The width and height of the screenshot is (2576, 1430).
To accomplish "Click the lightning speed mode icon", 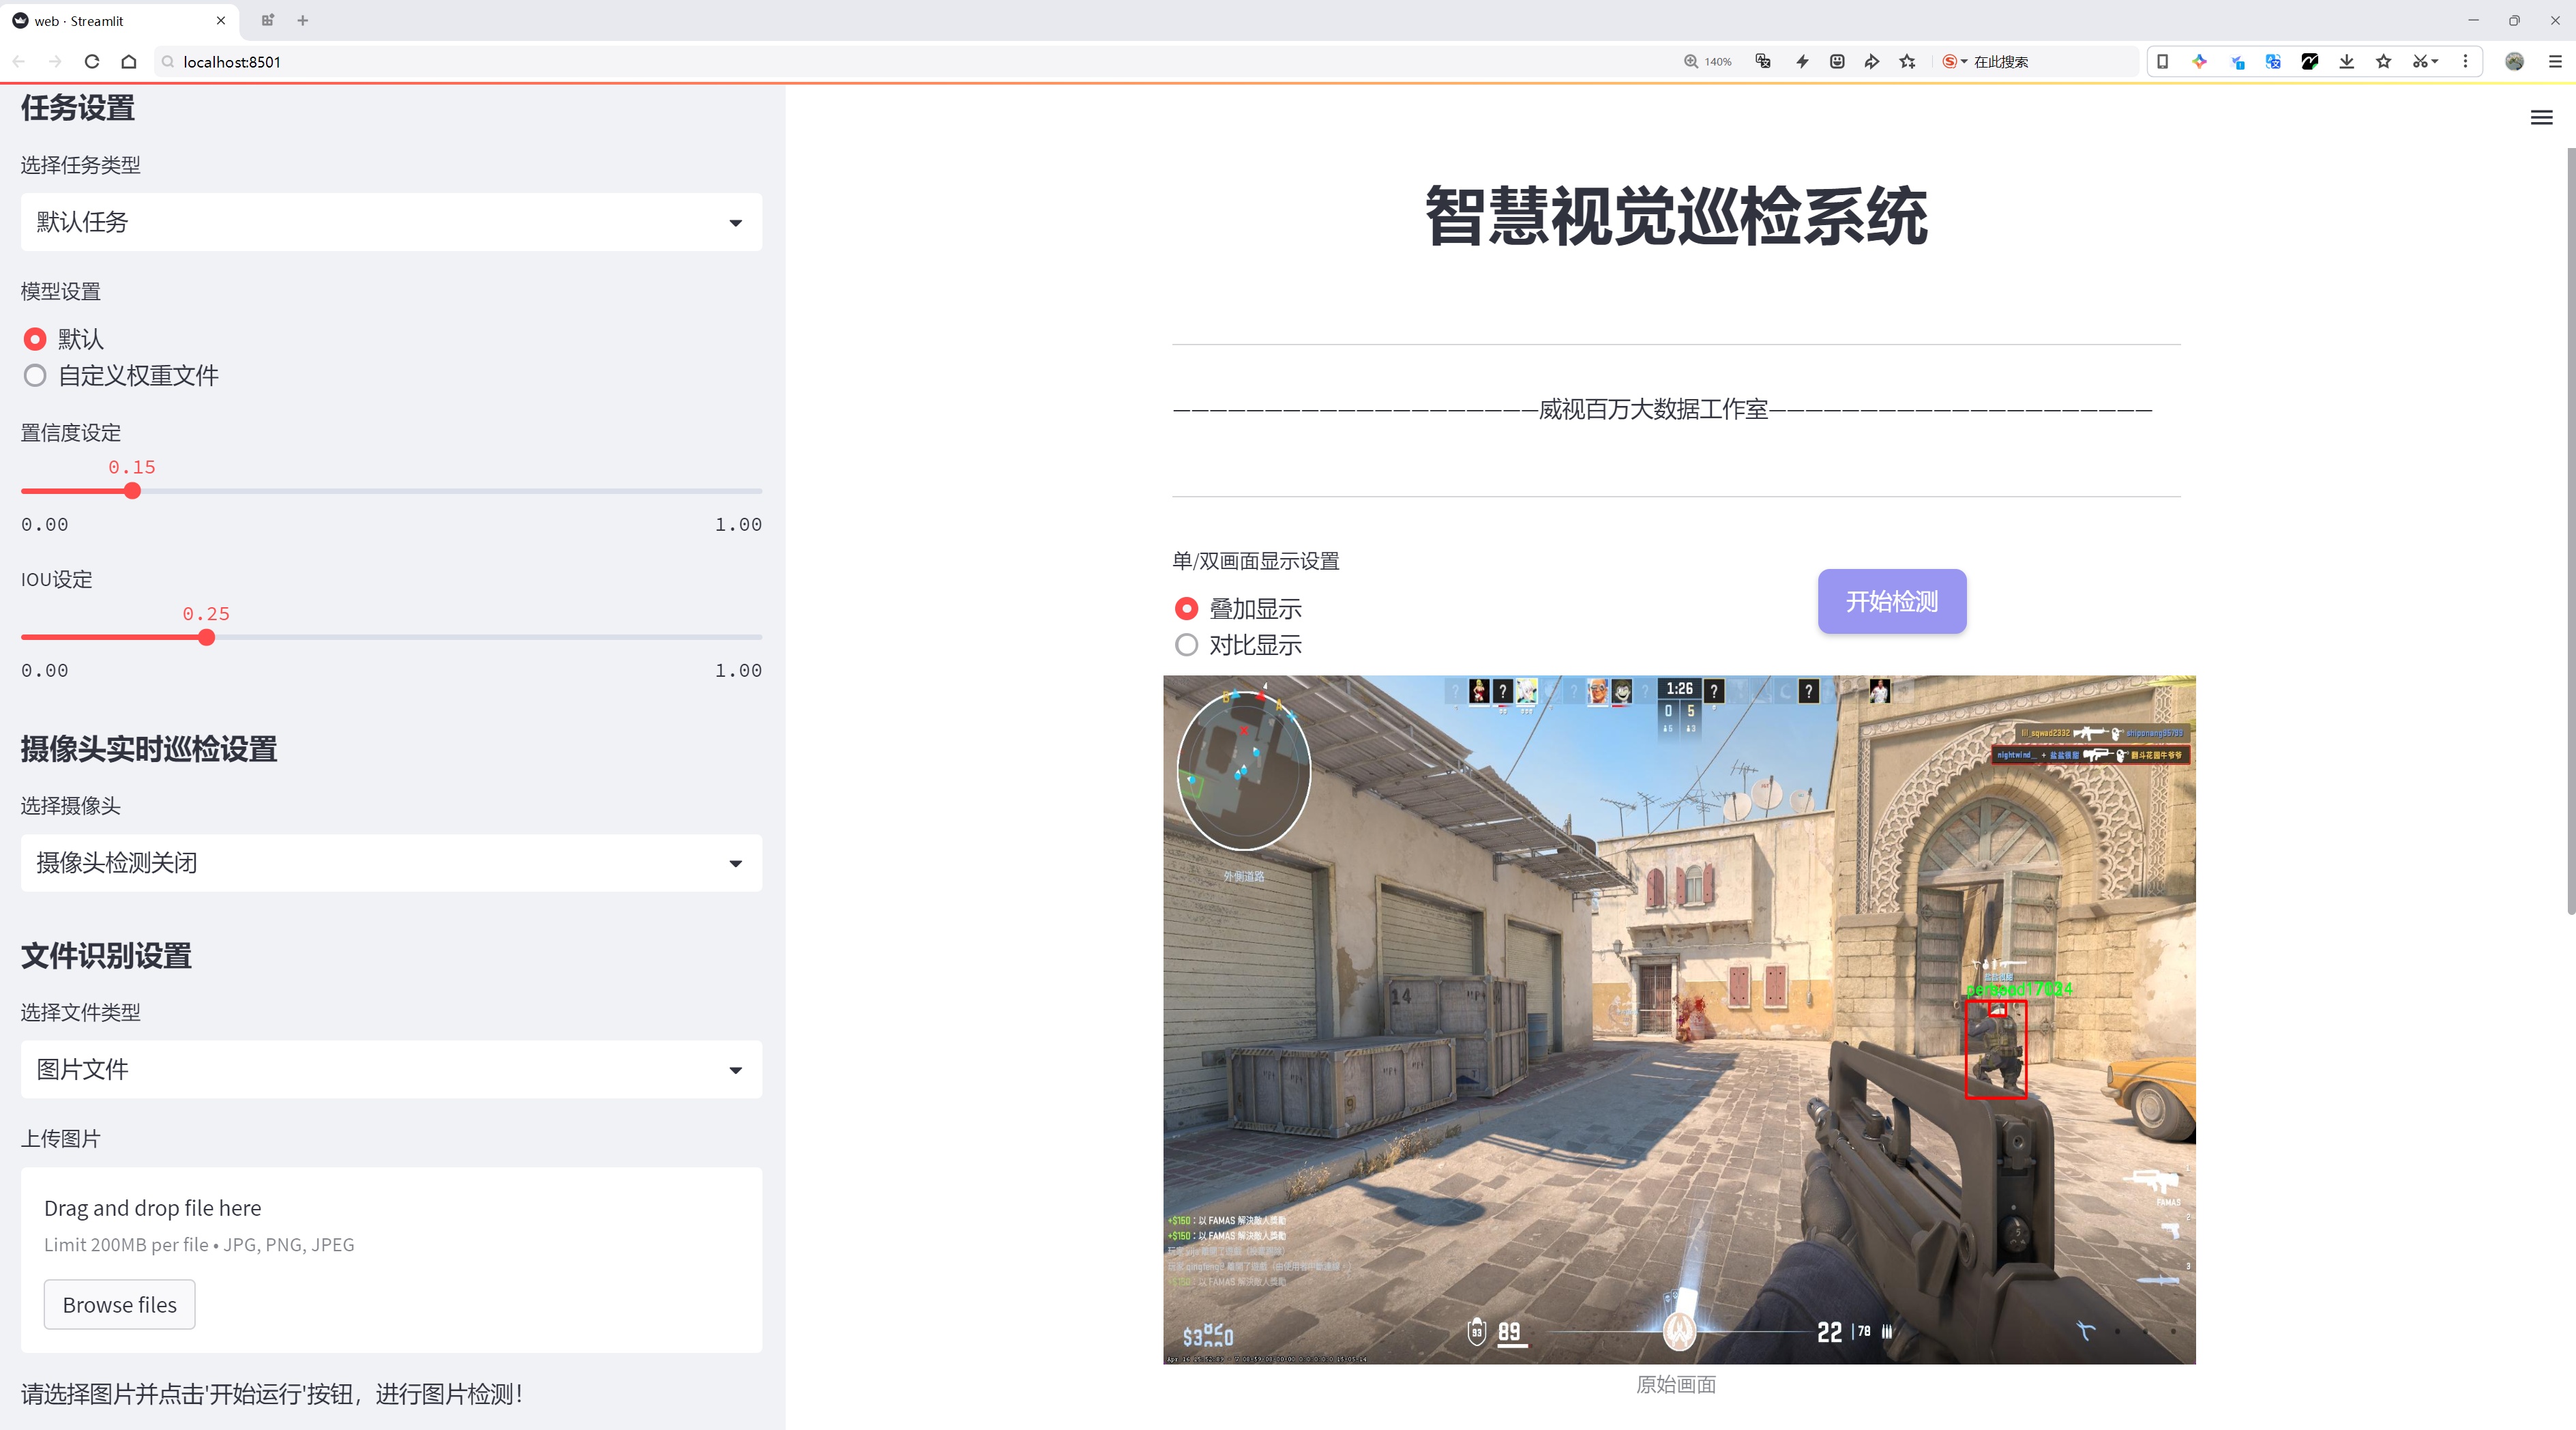I will (x=1802, y=62).
